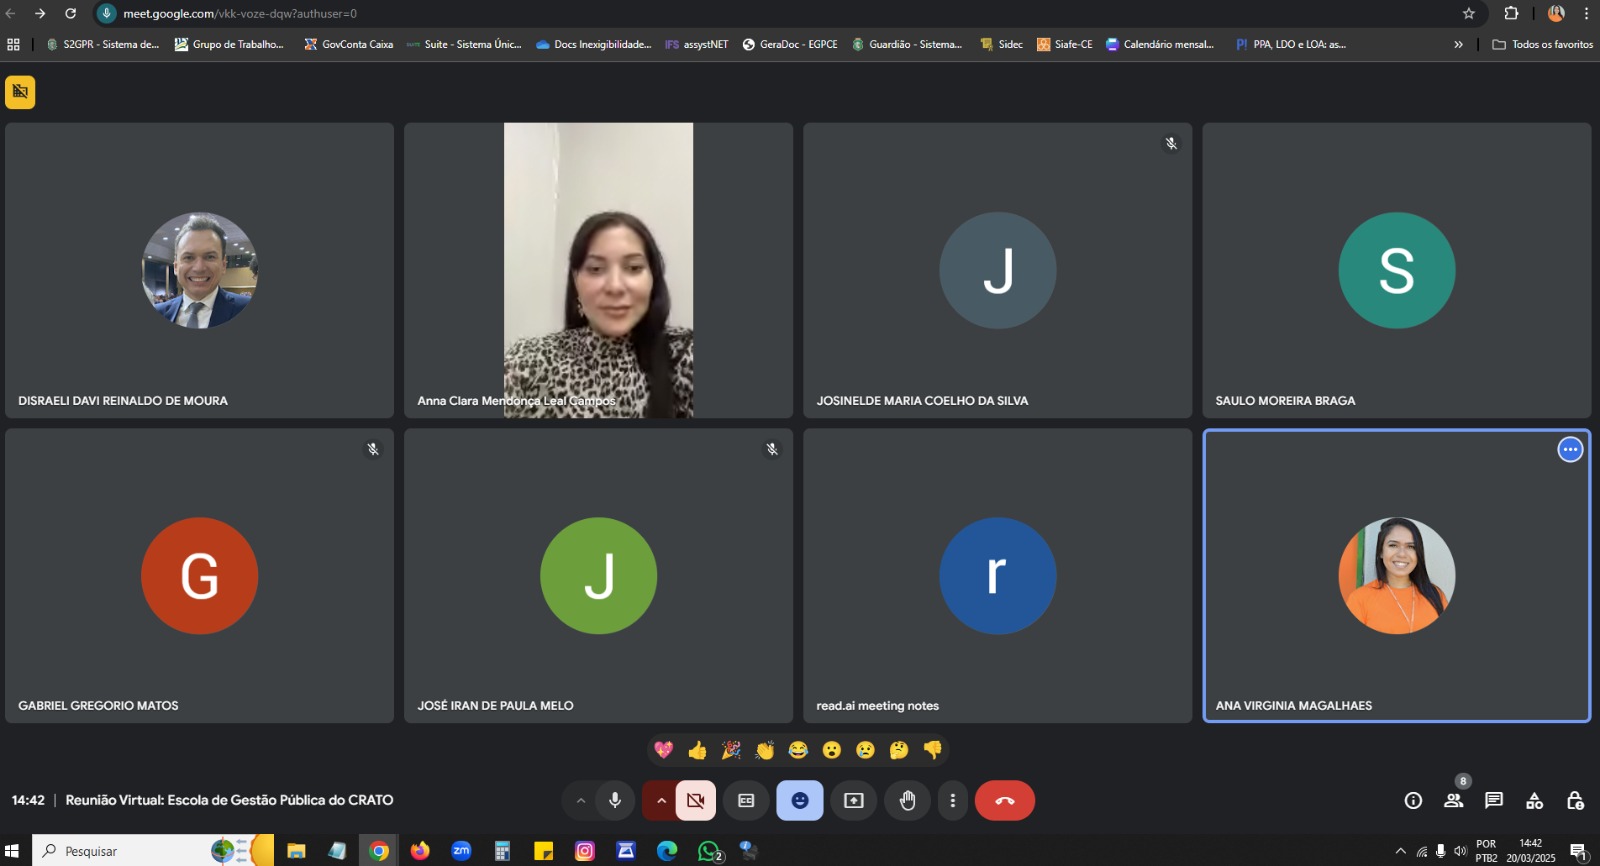1600x866 pixels.
Task: Open host controls lock icon
Action: [x=1575, y=800]
